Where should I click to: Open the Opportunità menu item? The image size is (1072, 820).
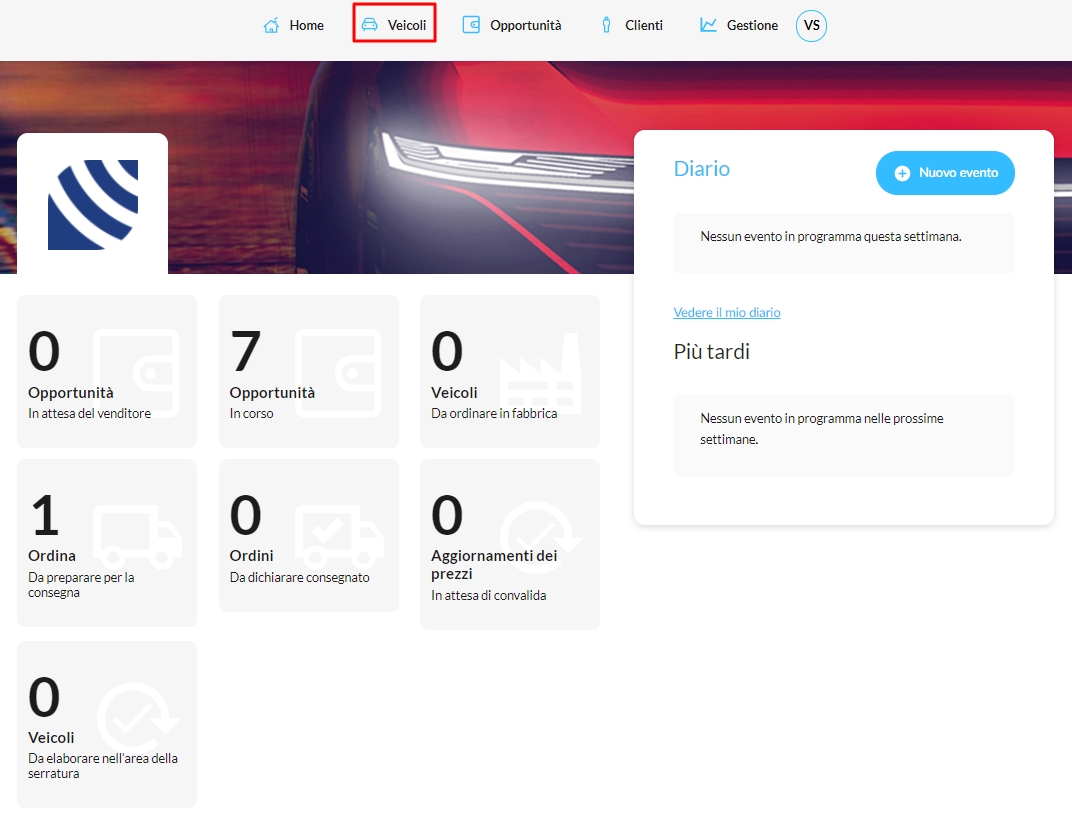click(x=512, y=25)
